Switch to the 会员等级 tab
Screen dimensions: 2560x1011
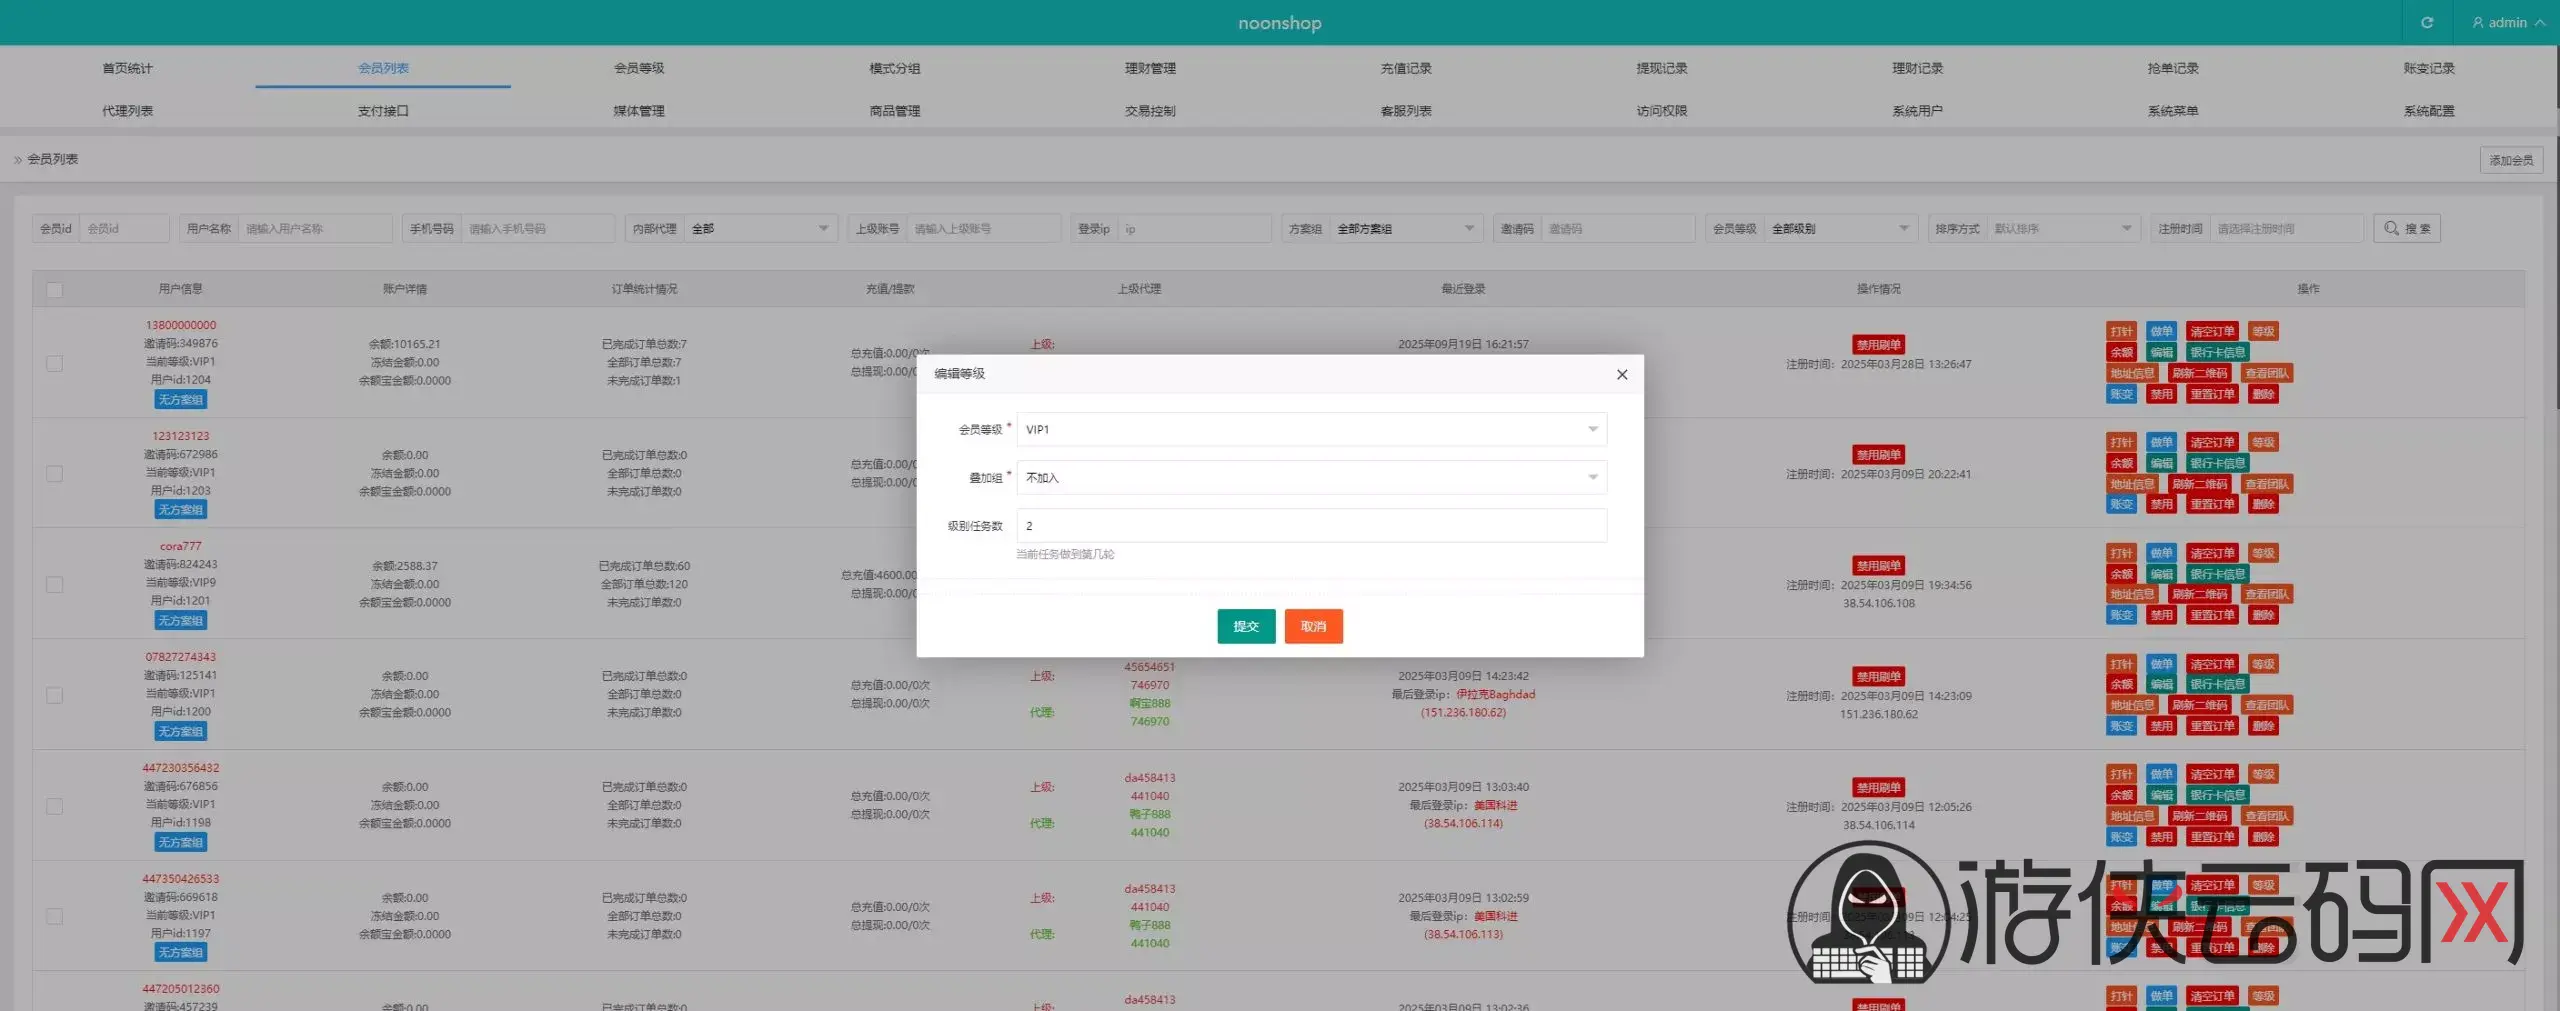pos(639,68)
